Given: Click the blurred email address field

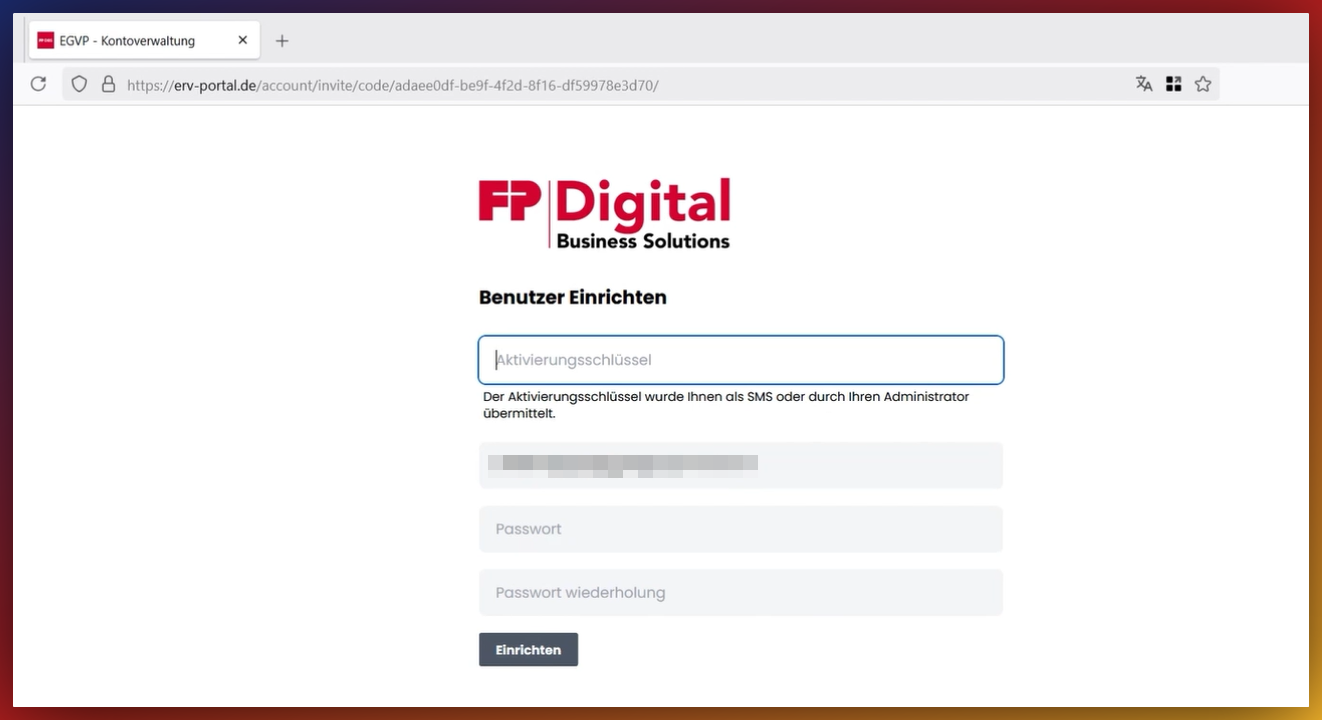Looking at the screenshot, I should [x=741, y=465].
